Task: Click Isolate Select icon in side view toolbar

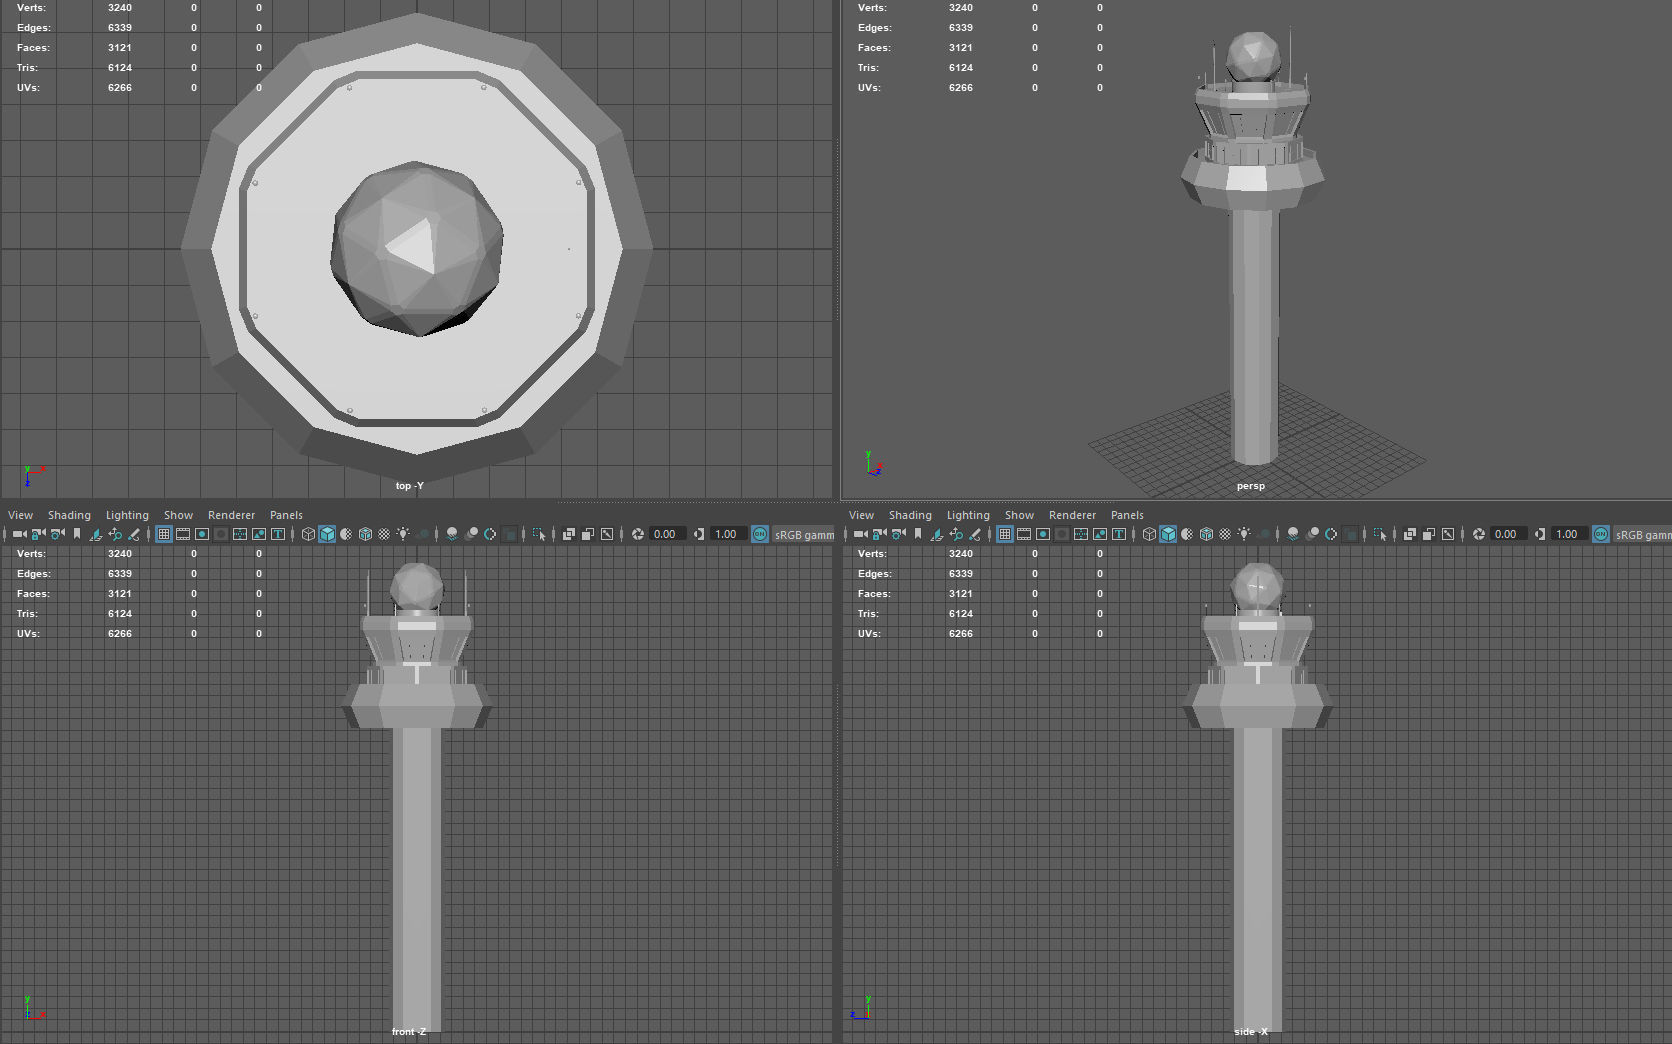Action: (1380, 534)
